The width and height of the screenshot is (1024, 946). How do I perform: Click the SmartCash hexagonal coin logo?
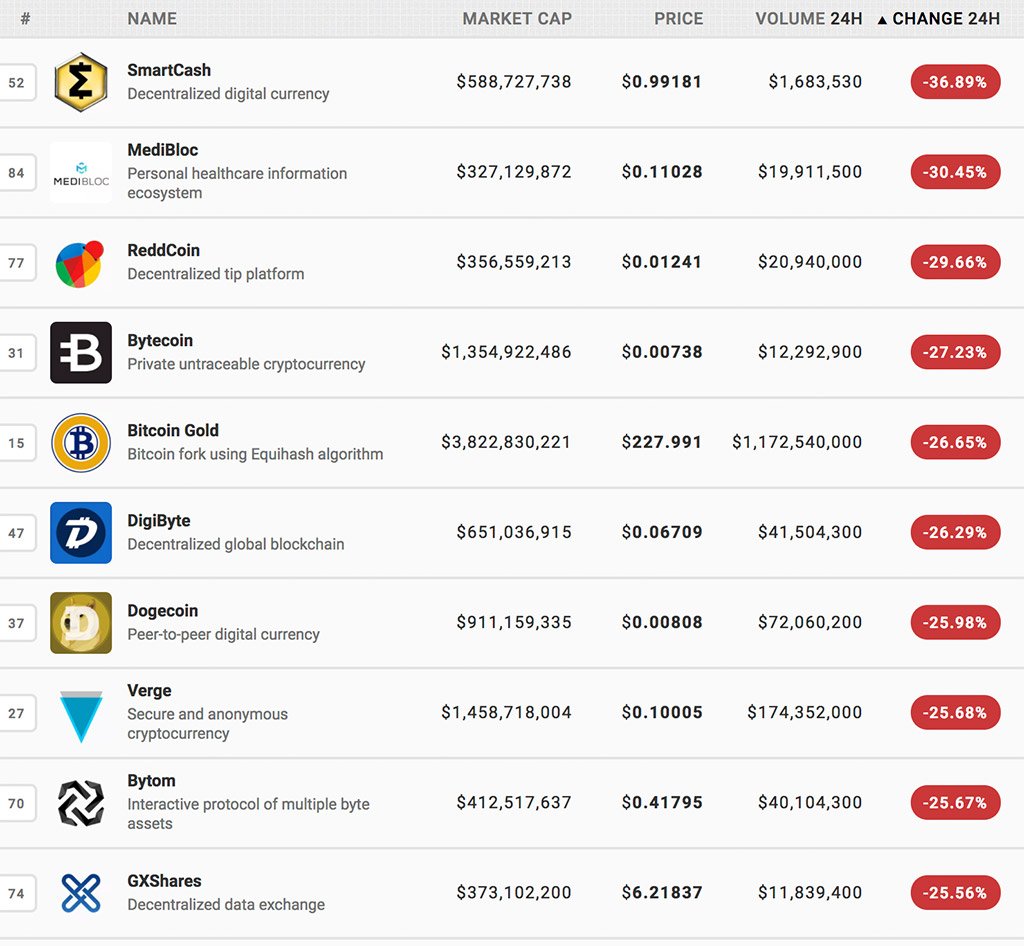[80, 82]
